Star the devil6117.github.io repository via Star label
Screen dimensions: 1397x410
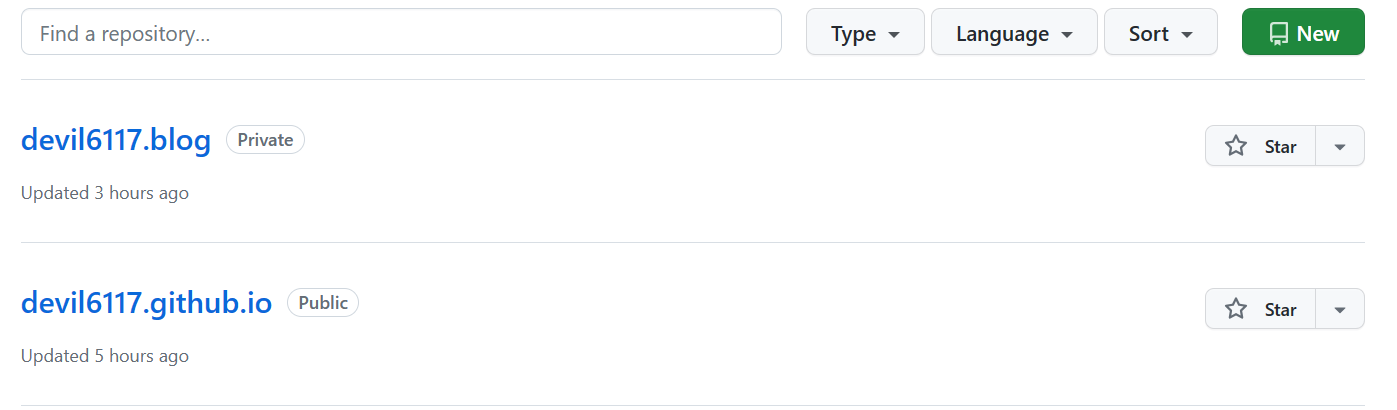click(x=1280, y=309)
